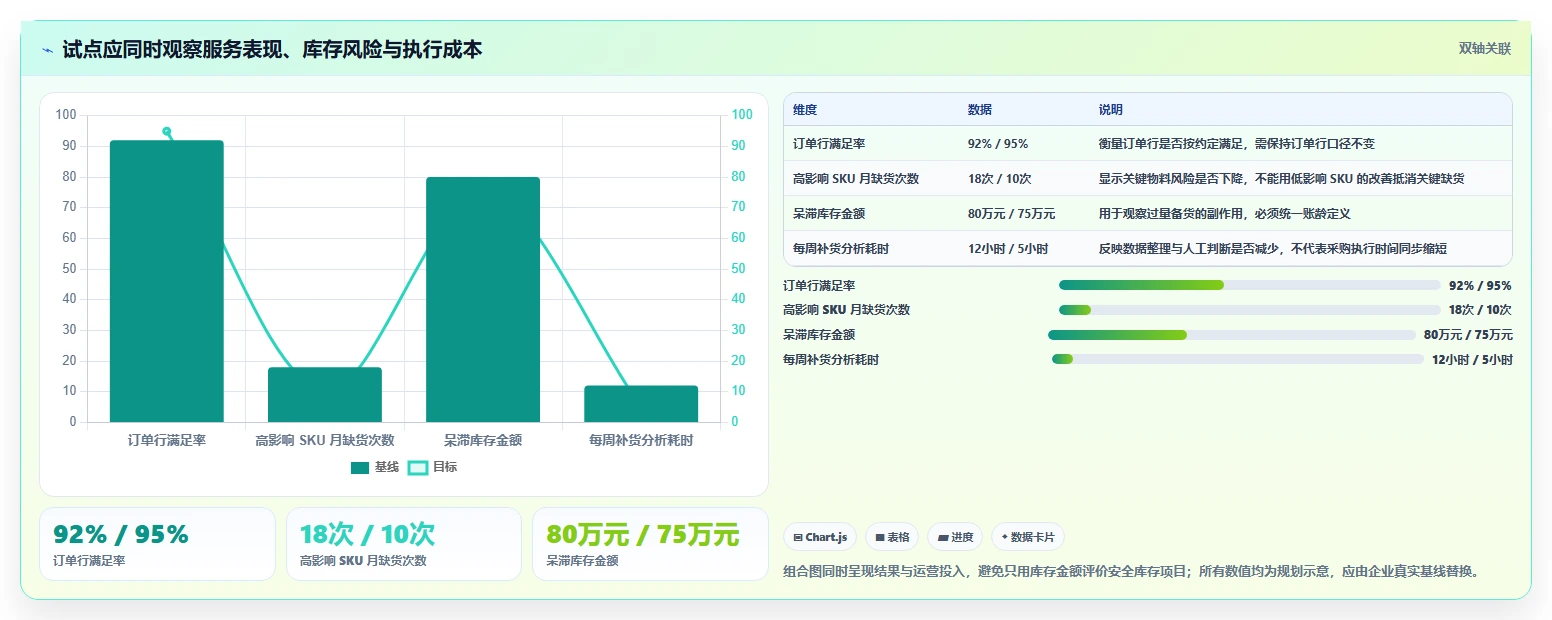Click the 呆滞库存金额 bar in the chart

click(x=483, y=300)
